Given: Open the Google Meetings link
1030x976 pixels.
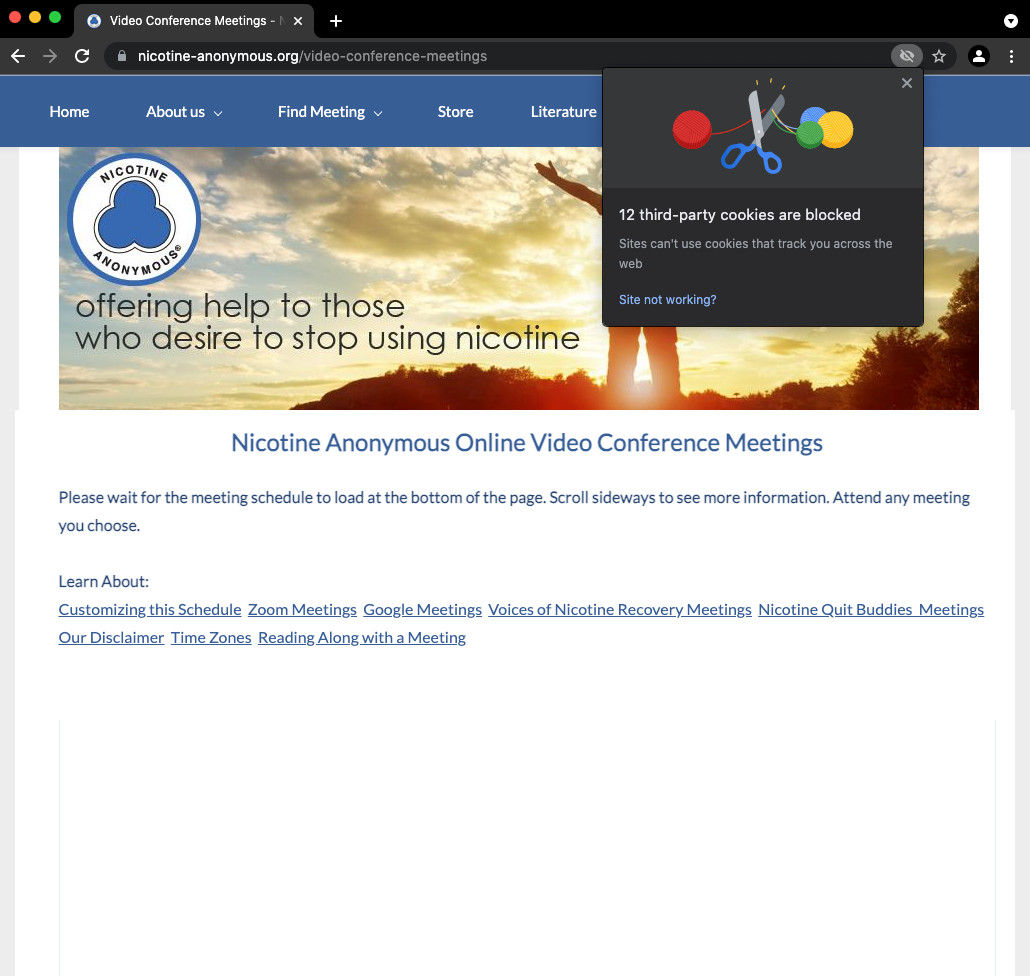Looking at the screenshot, I should pyautogui.click(x=422, y=610).
